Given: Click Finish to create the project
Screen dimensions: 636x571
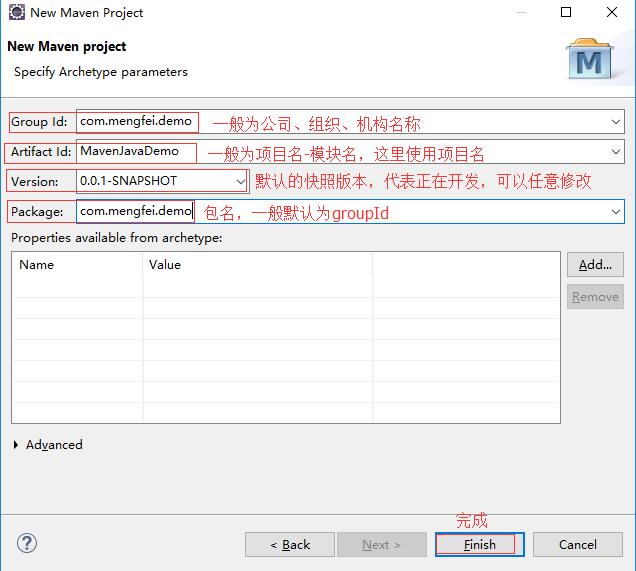Looking at the screenshot, I should (479, 544).
